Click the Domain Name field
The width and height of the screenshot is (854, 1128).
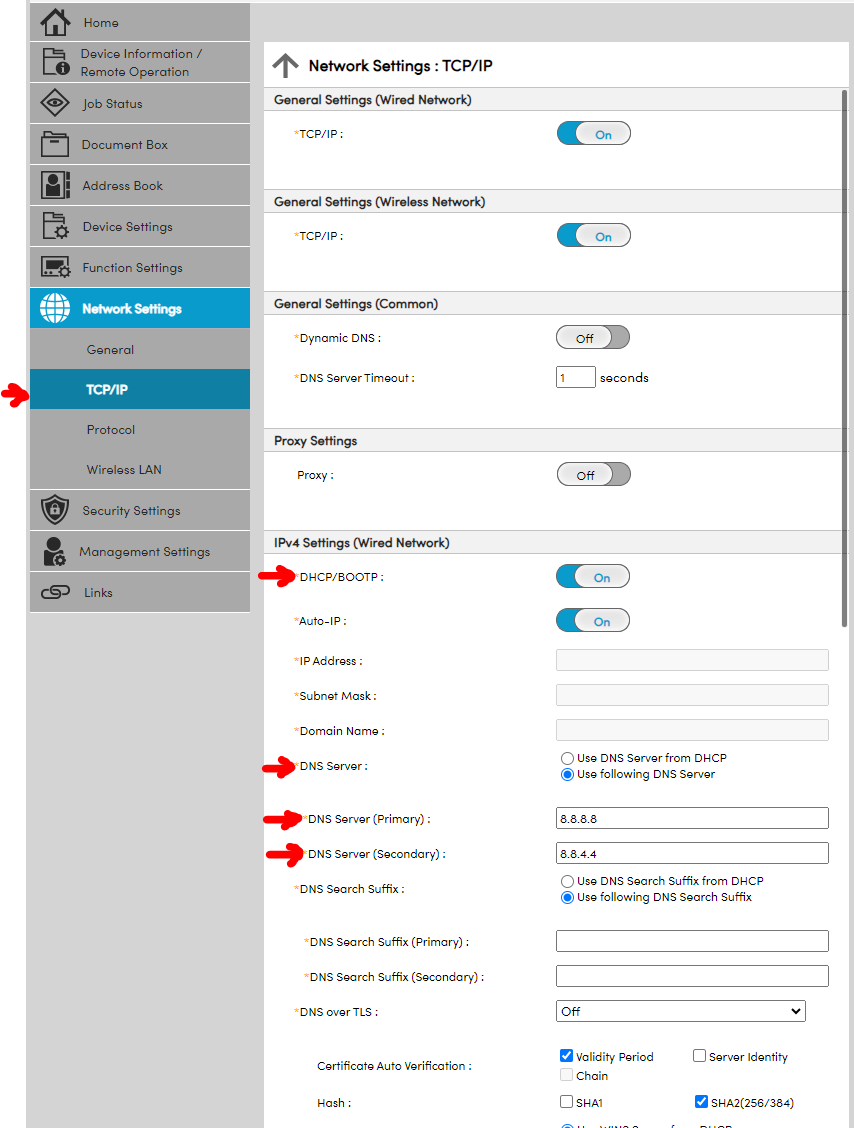692,730
